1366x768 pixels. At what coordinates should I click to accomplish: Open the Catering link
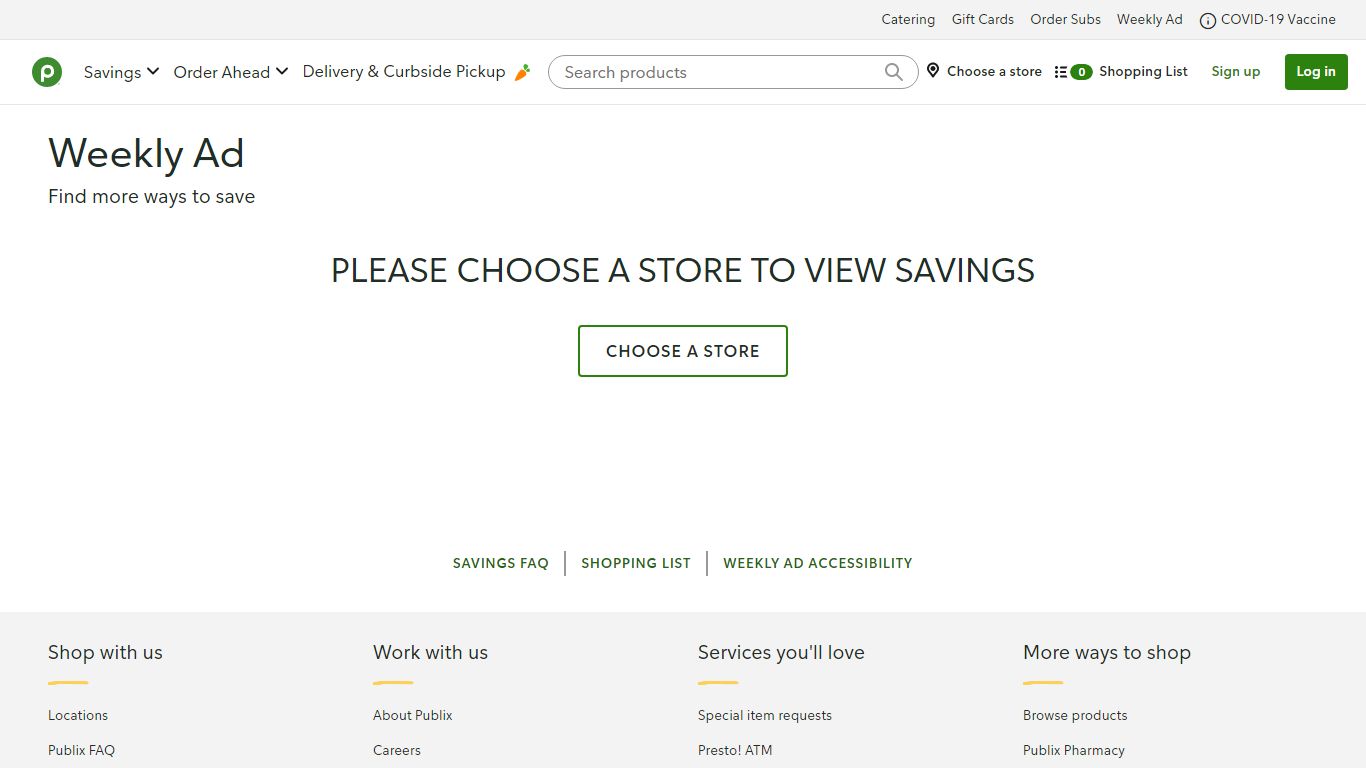(908, 19)
